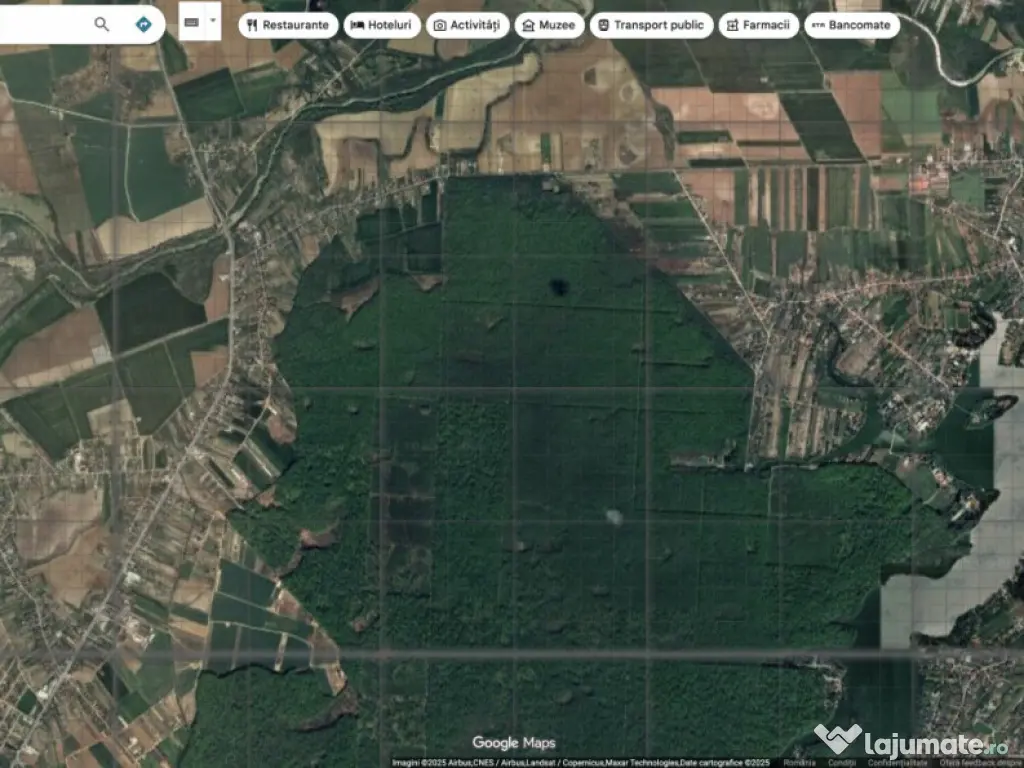This screenshot has width=1024, height=768.
Task: Click the Lajumate.ro watermark logo
Action: (x=910, y=742)
